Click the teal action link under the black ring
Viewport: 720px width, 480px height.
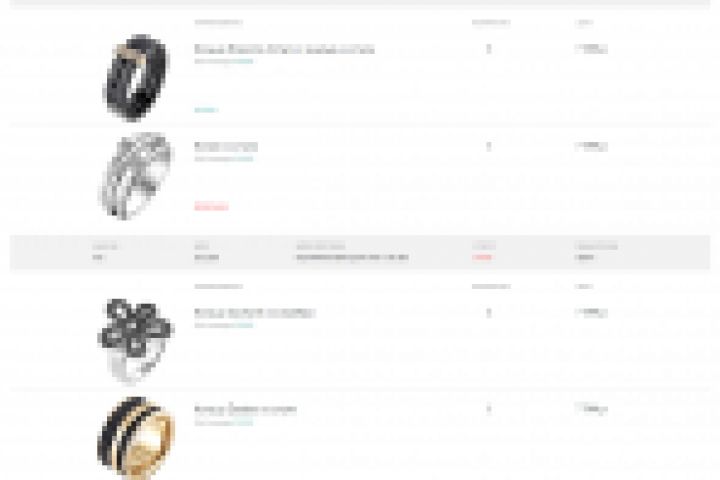[206, 110]
